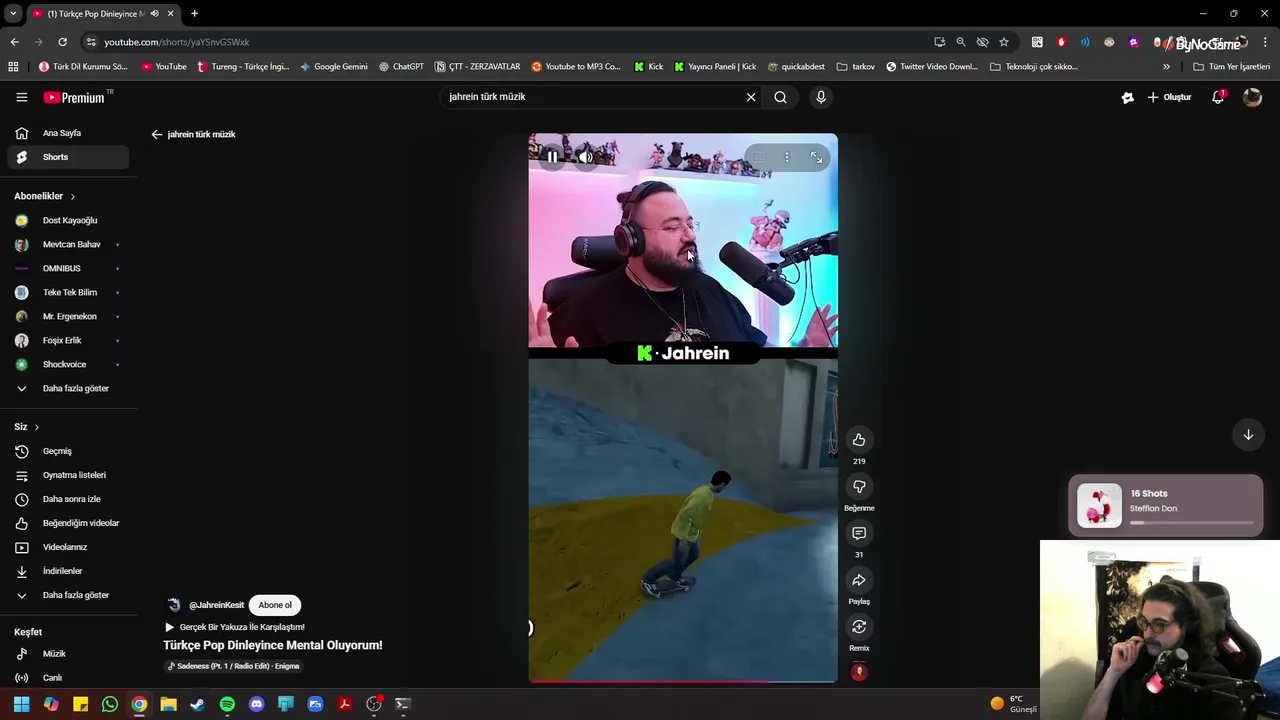Open Müzik under Keşfet

[68, 654]
